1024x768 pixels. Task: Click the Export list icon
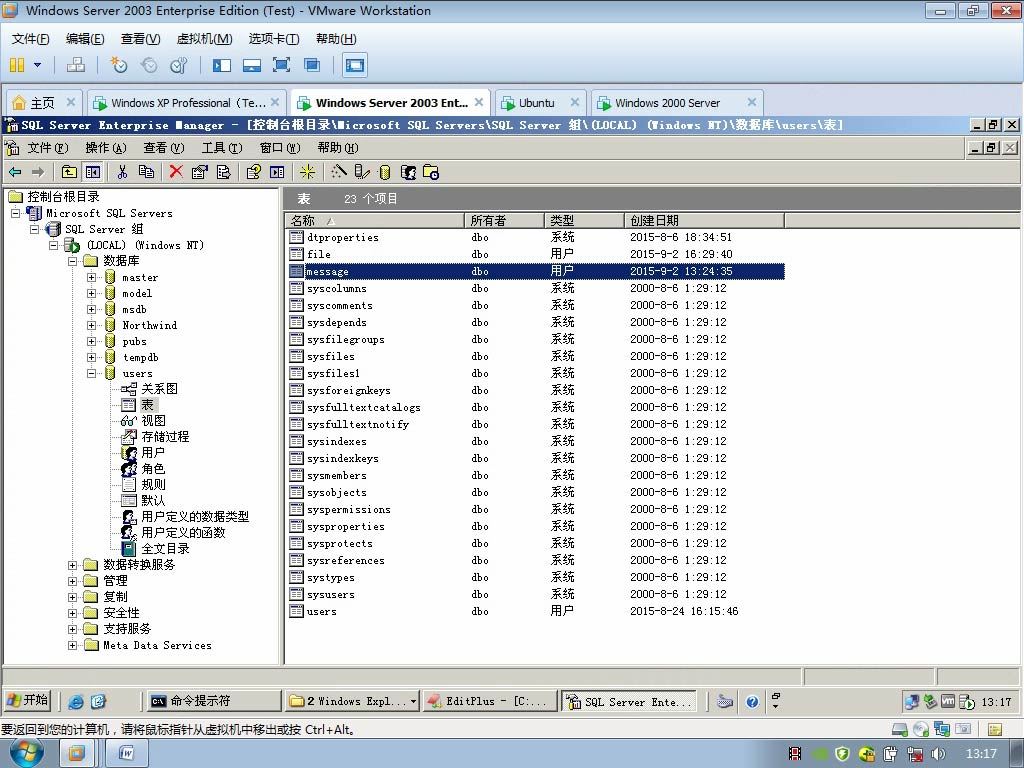click(223, 172)
